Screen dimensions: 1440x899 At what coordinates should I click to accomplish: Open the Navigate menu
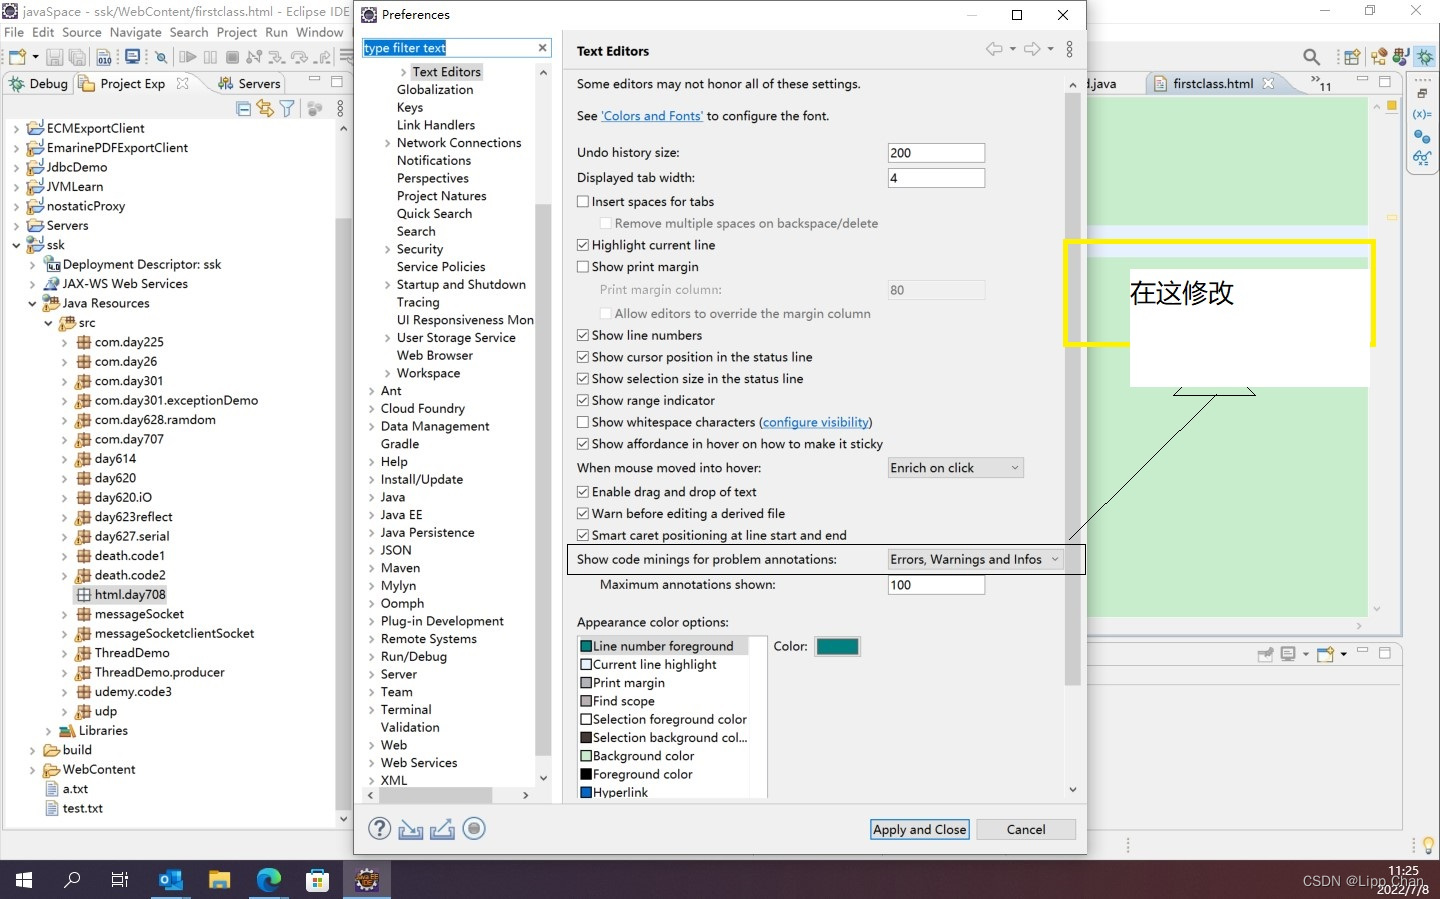[x=135, y=32]
